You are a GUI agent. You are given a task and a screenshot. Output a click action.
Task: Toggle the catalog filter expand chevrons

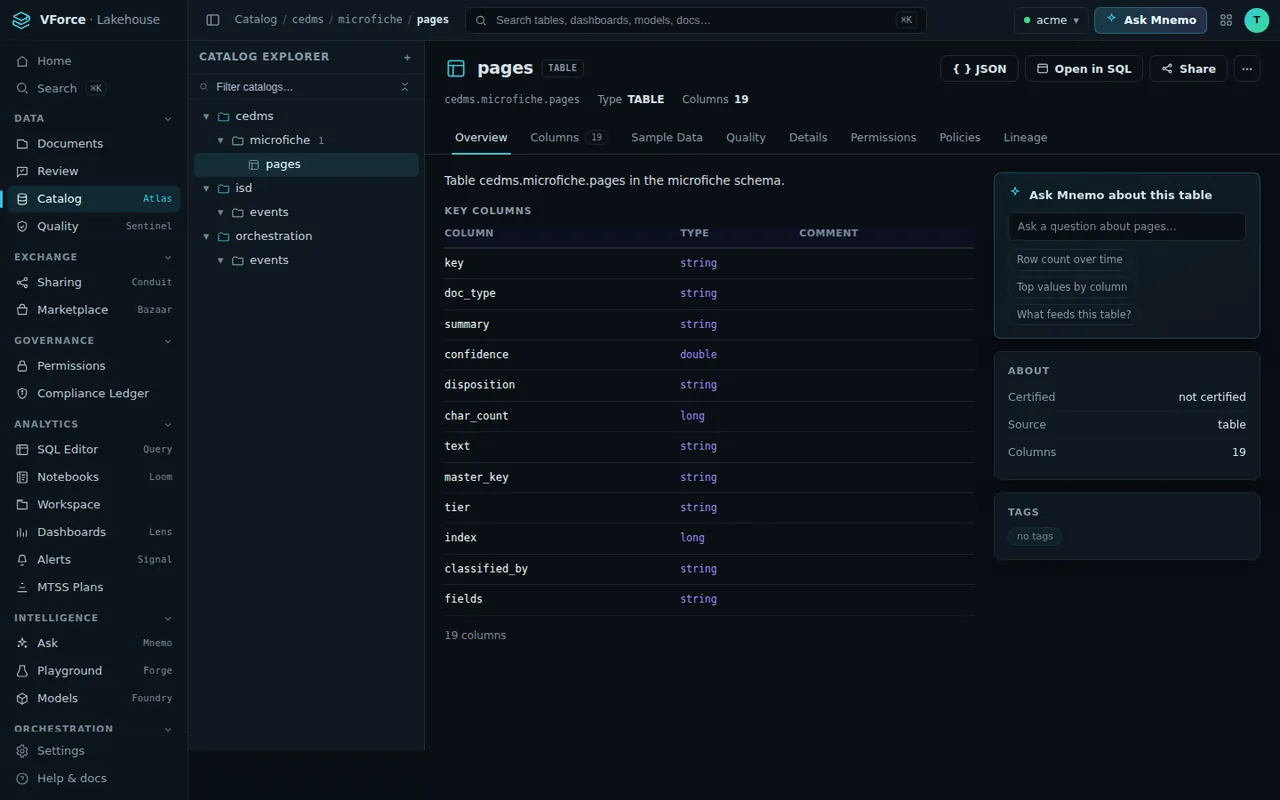(x=405, y=87)
